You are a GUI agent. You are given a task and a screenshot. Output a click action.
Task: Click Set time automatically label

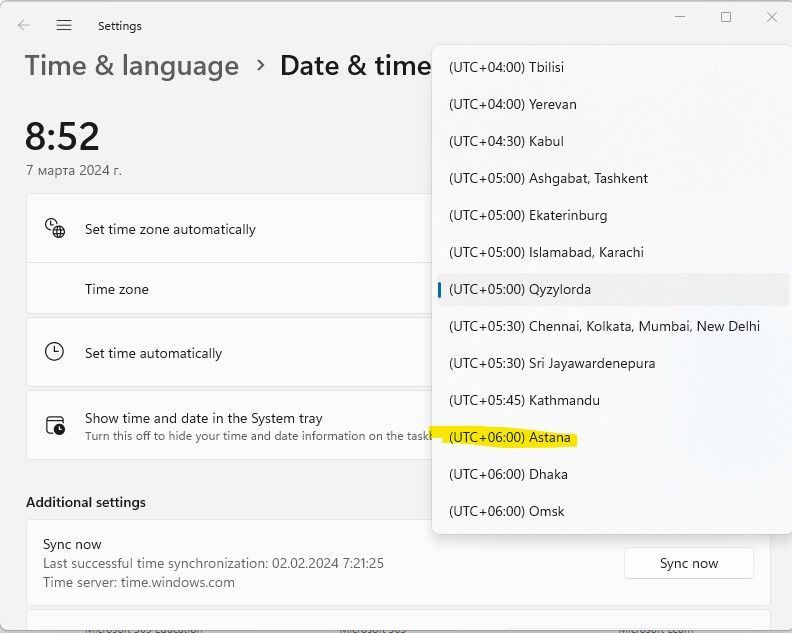(153, 353)
